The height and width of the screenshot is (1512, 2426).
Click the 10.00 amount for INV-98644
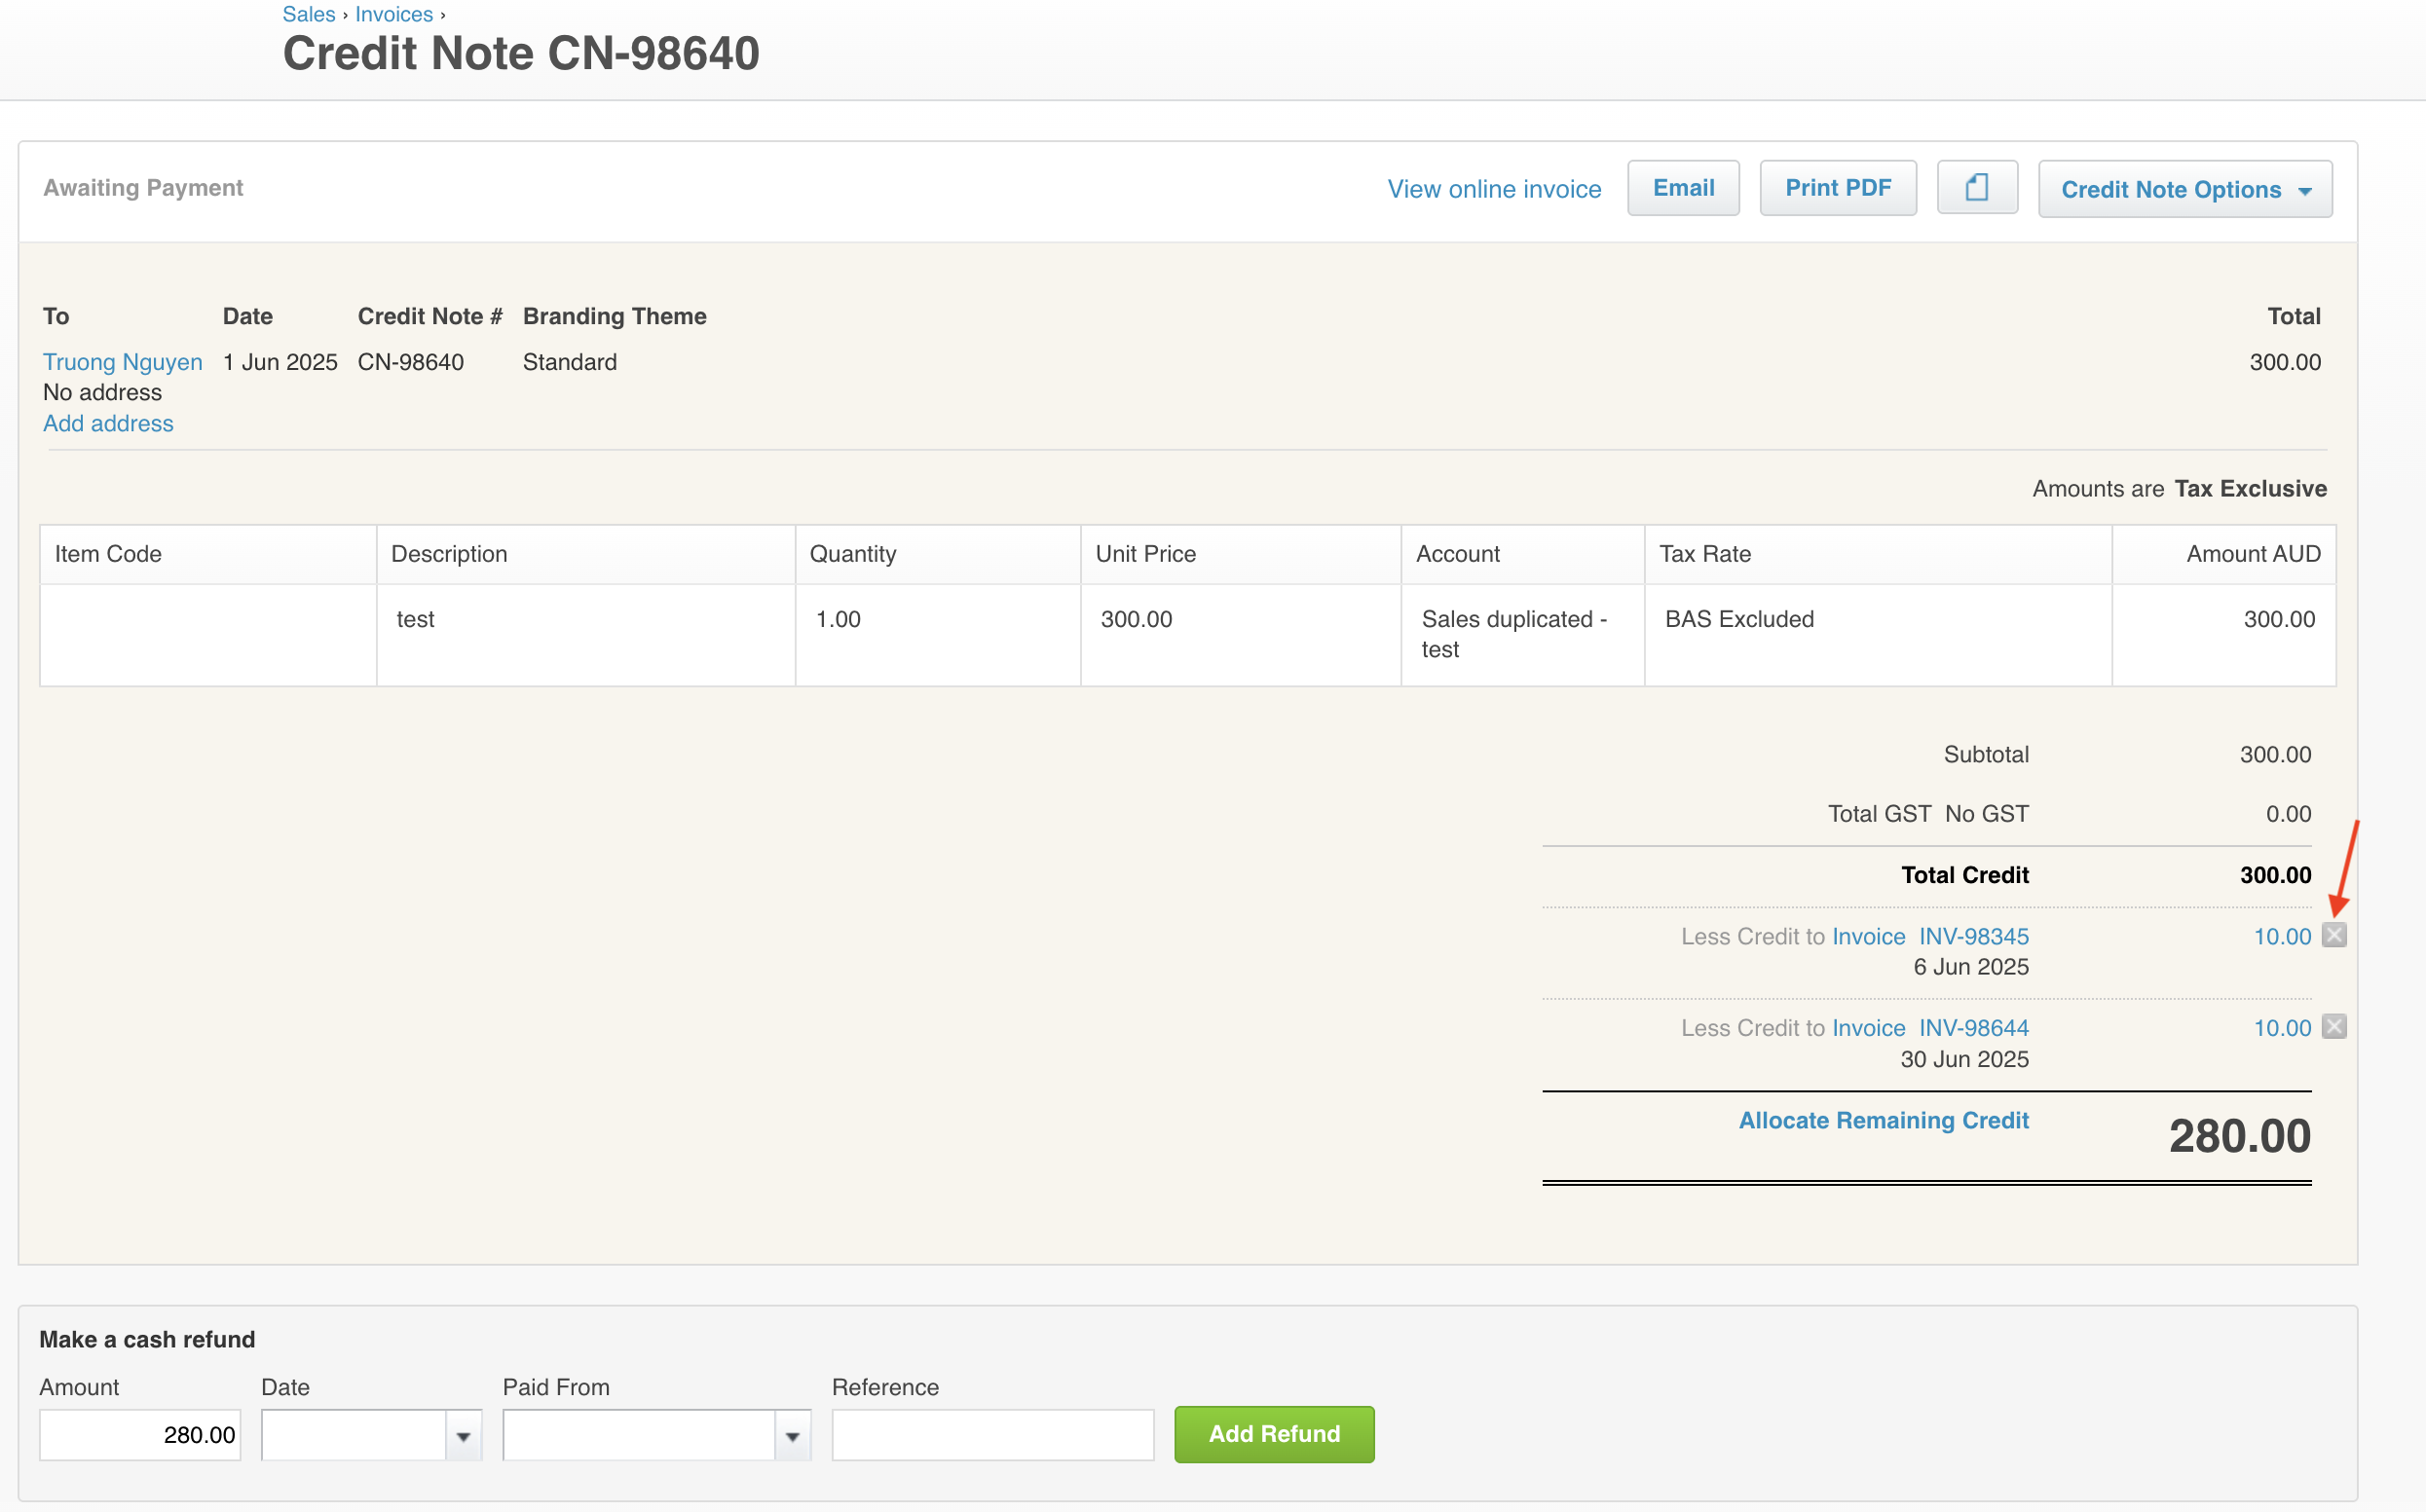click(2281, 1028)
